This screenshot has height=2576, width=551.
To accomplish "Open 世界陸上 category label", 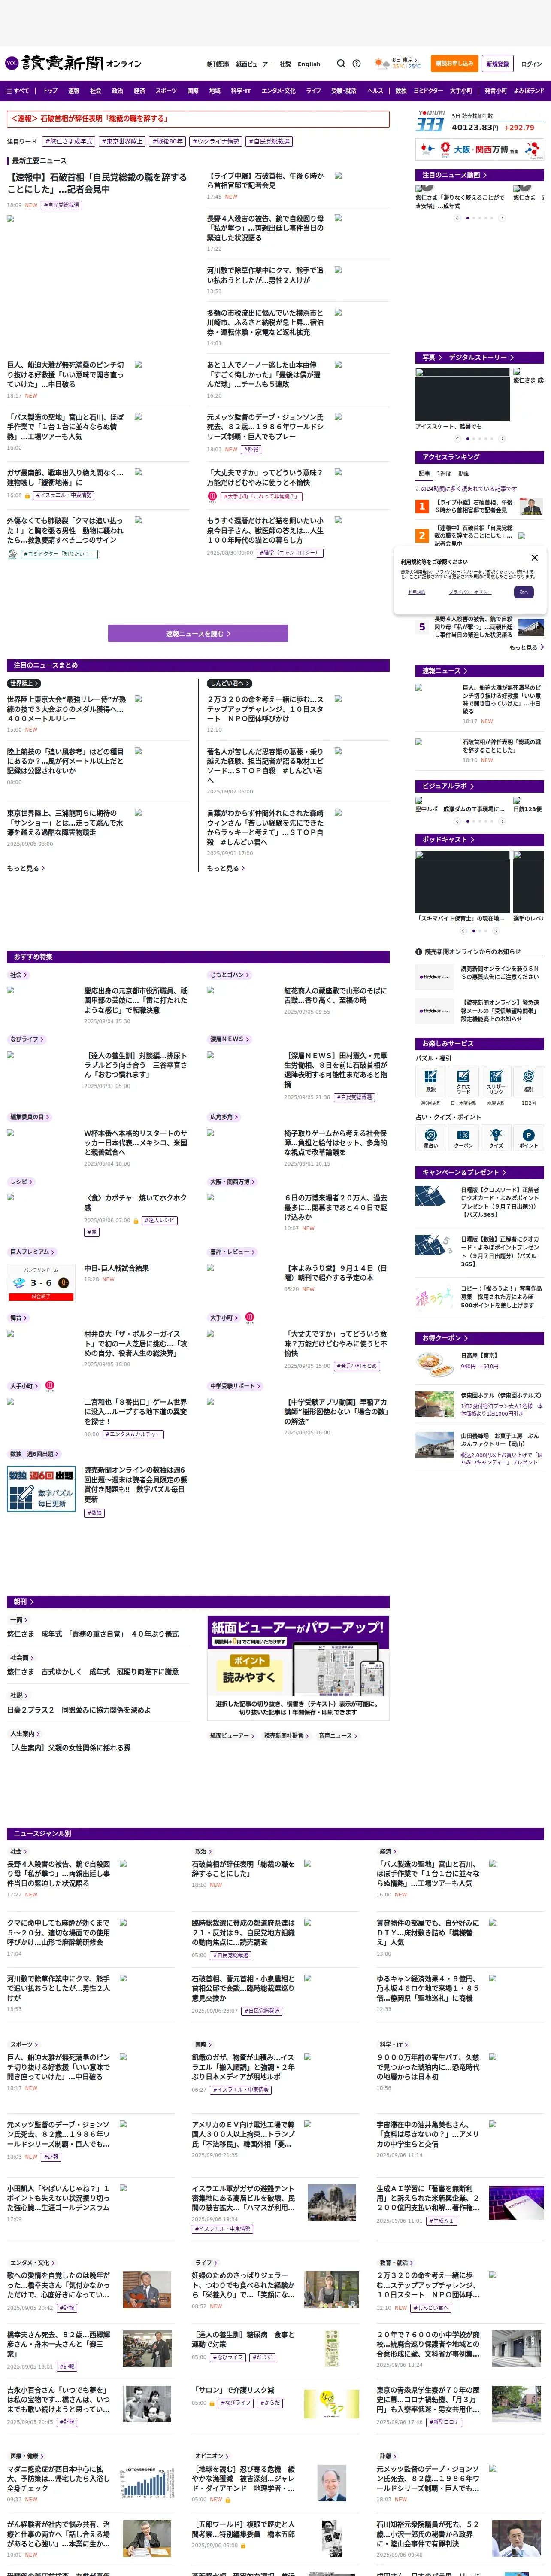I will (x=23, y=684).
